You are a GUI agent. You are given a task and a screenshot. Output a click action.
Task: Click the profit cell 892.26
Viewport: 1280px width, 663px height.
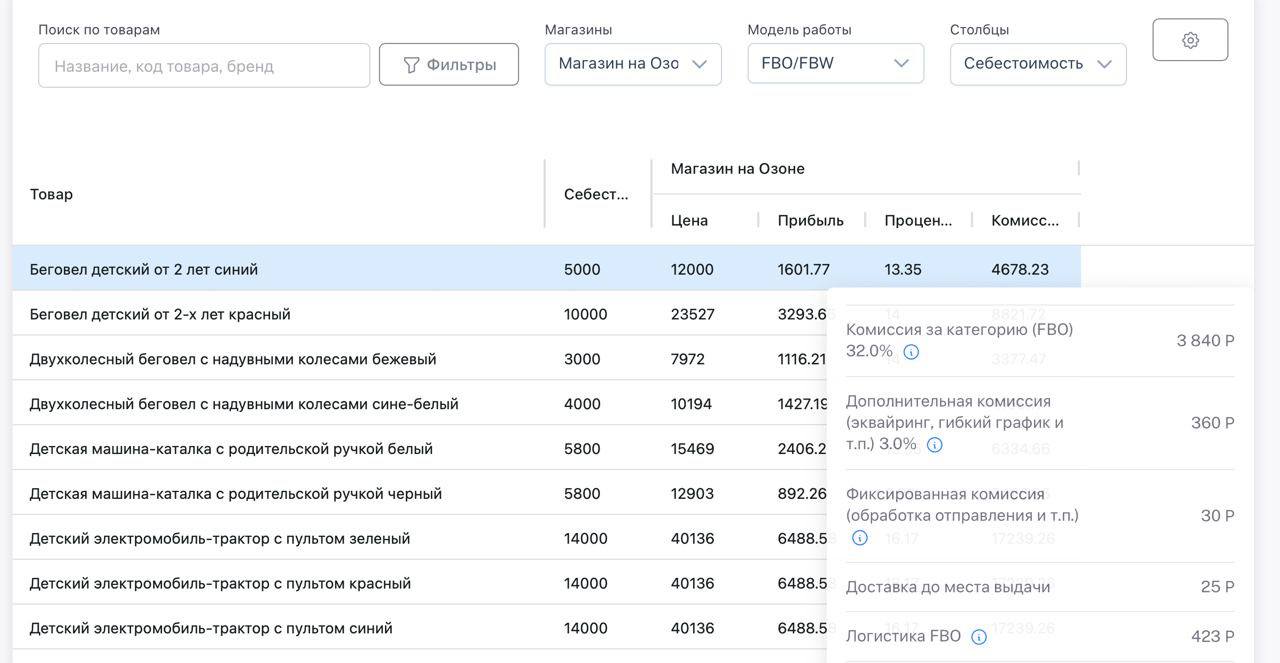(802, 494)
